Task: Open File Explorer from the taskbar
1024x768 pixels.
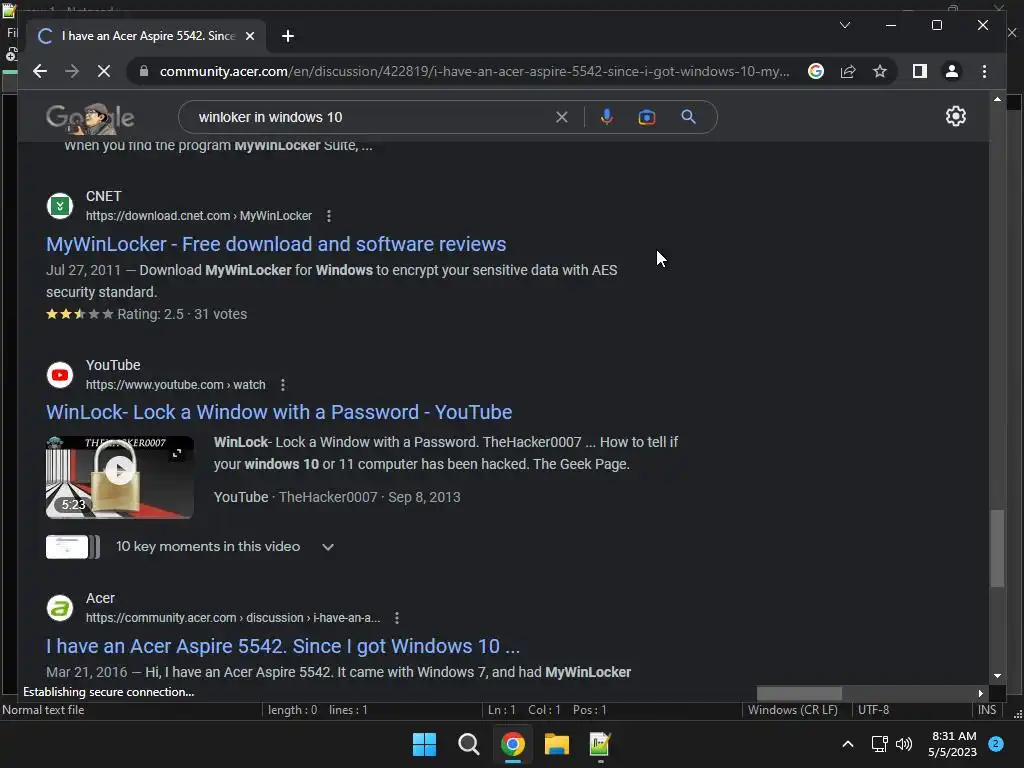Action: pyautogui.click(x=556, y=744)
